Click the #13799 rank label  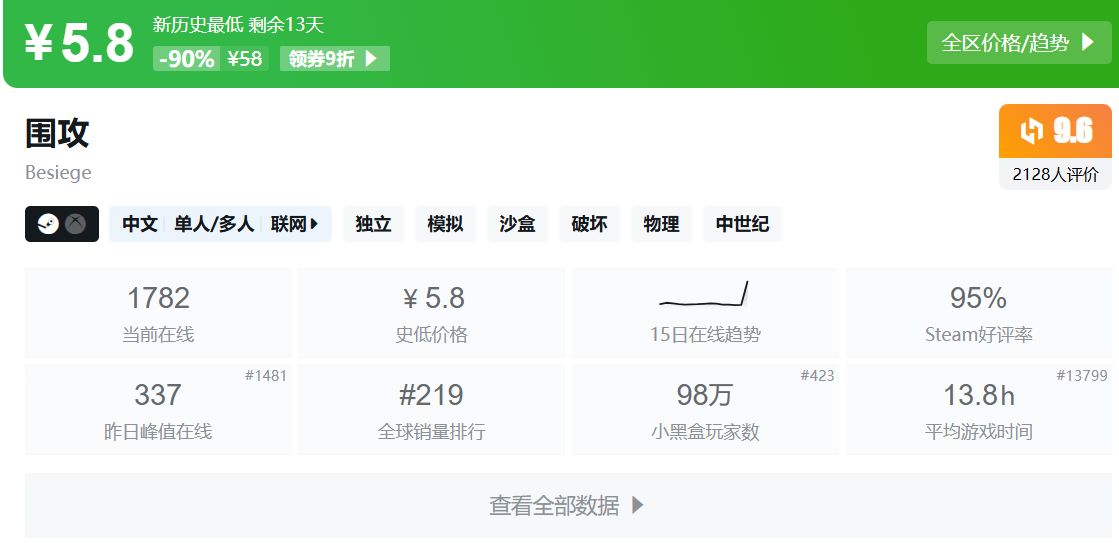(1082, 375)
